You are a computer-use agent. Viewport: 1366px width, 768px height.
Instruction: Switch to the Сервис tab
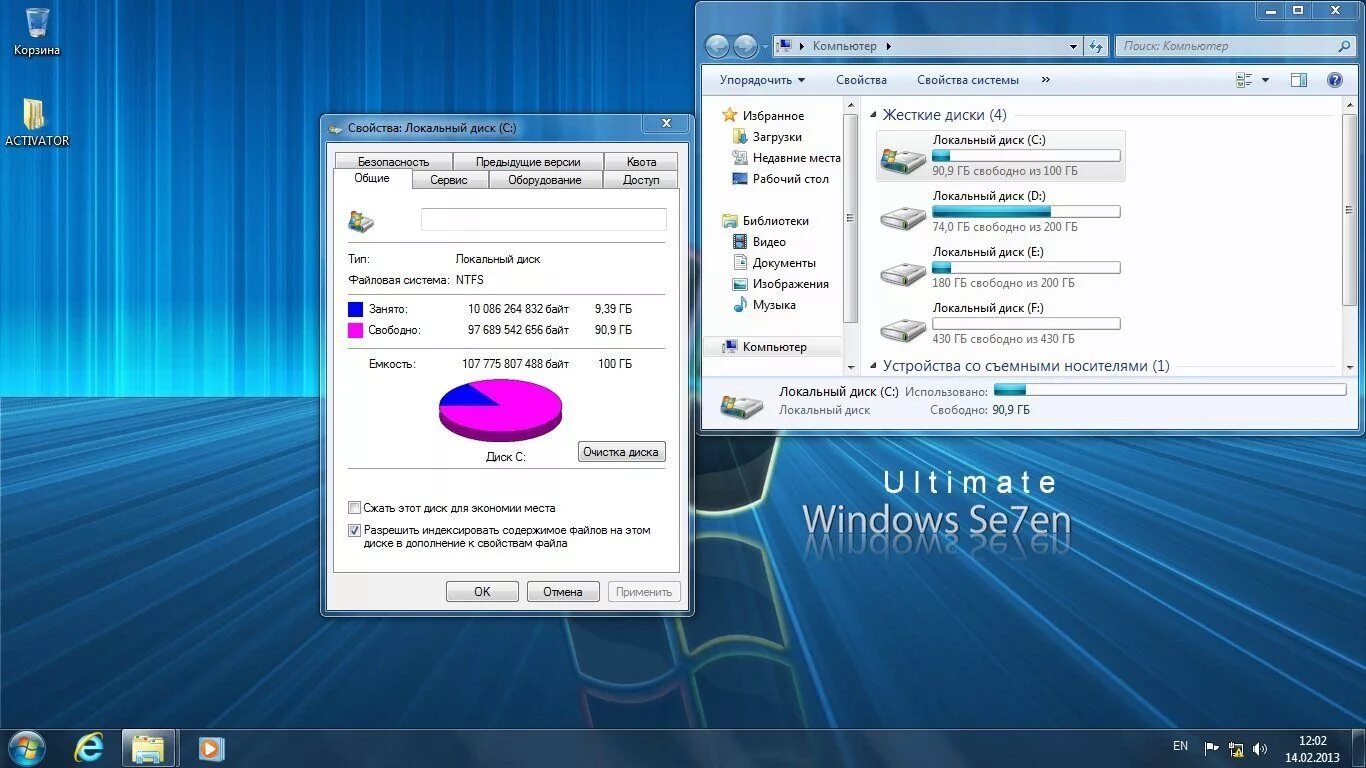click(449, 180)
